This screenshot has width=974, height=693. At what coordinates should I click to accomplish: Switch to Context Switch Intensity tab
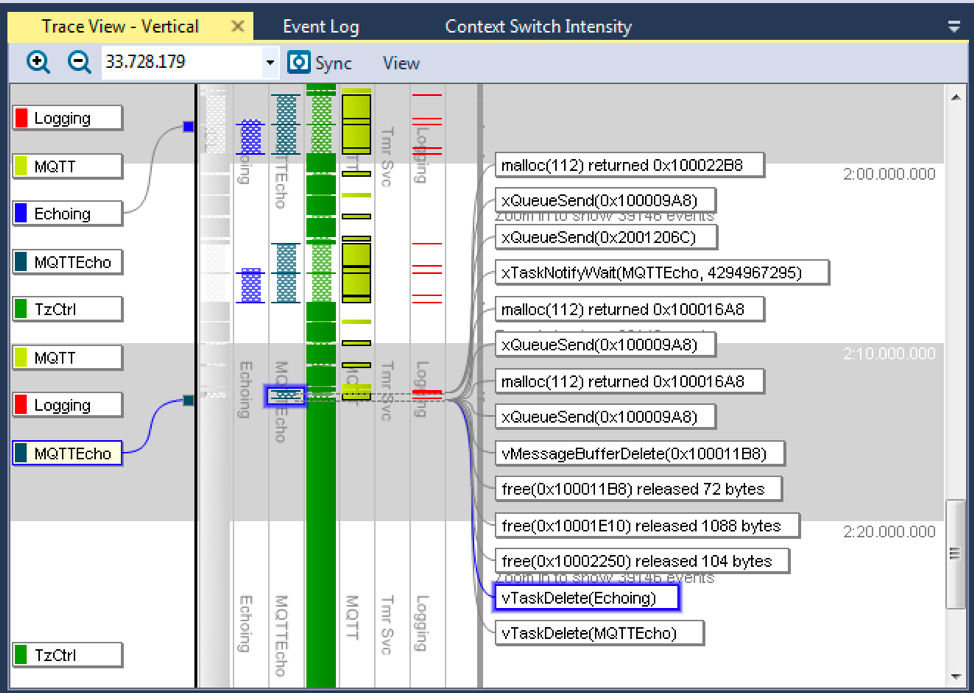point(538,27)
